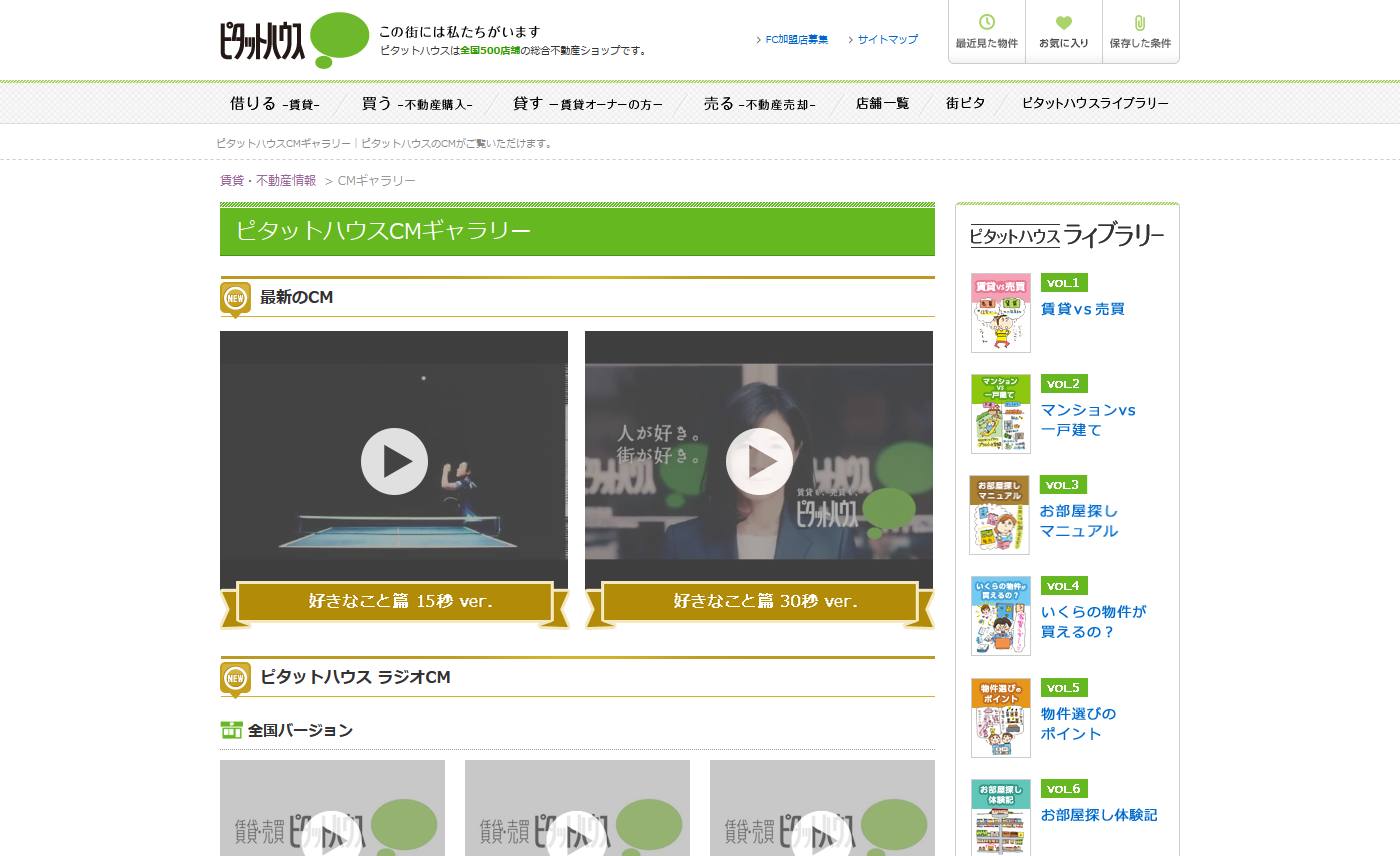The width and height of the screenshot is (1400, 856).
Task: Open マンションvs一戸建て library link
Action: pyautogui.click(x=1089, y=420)
